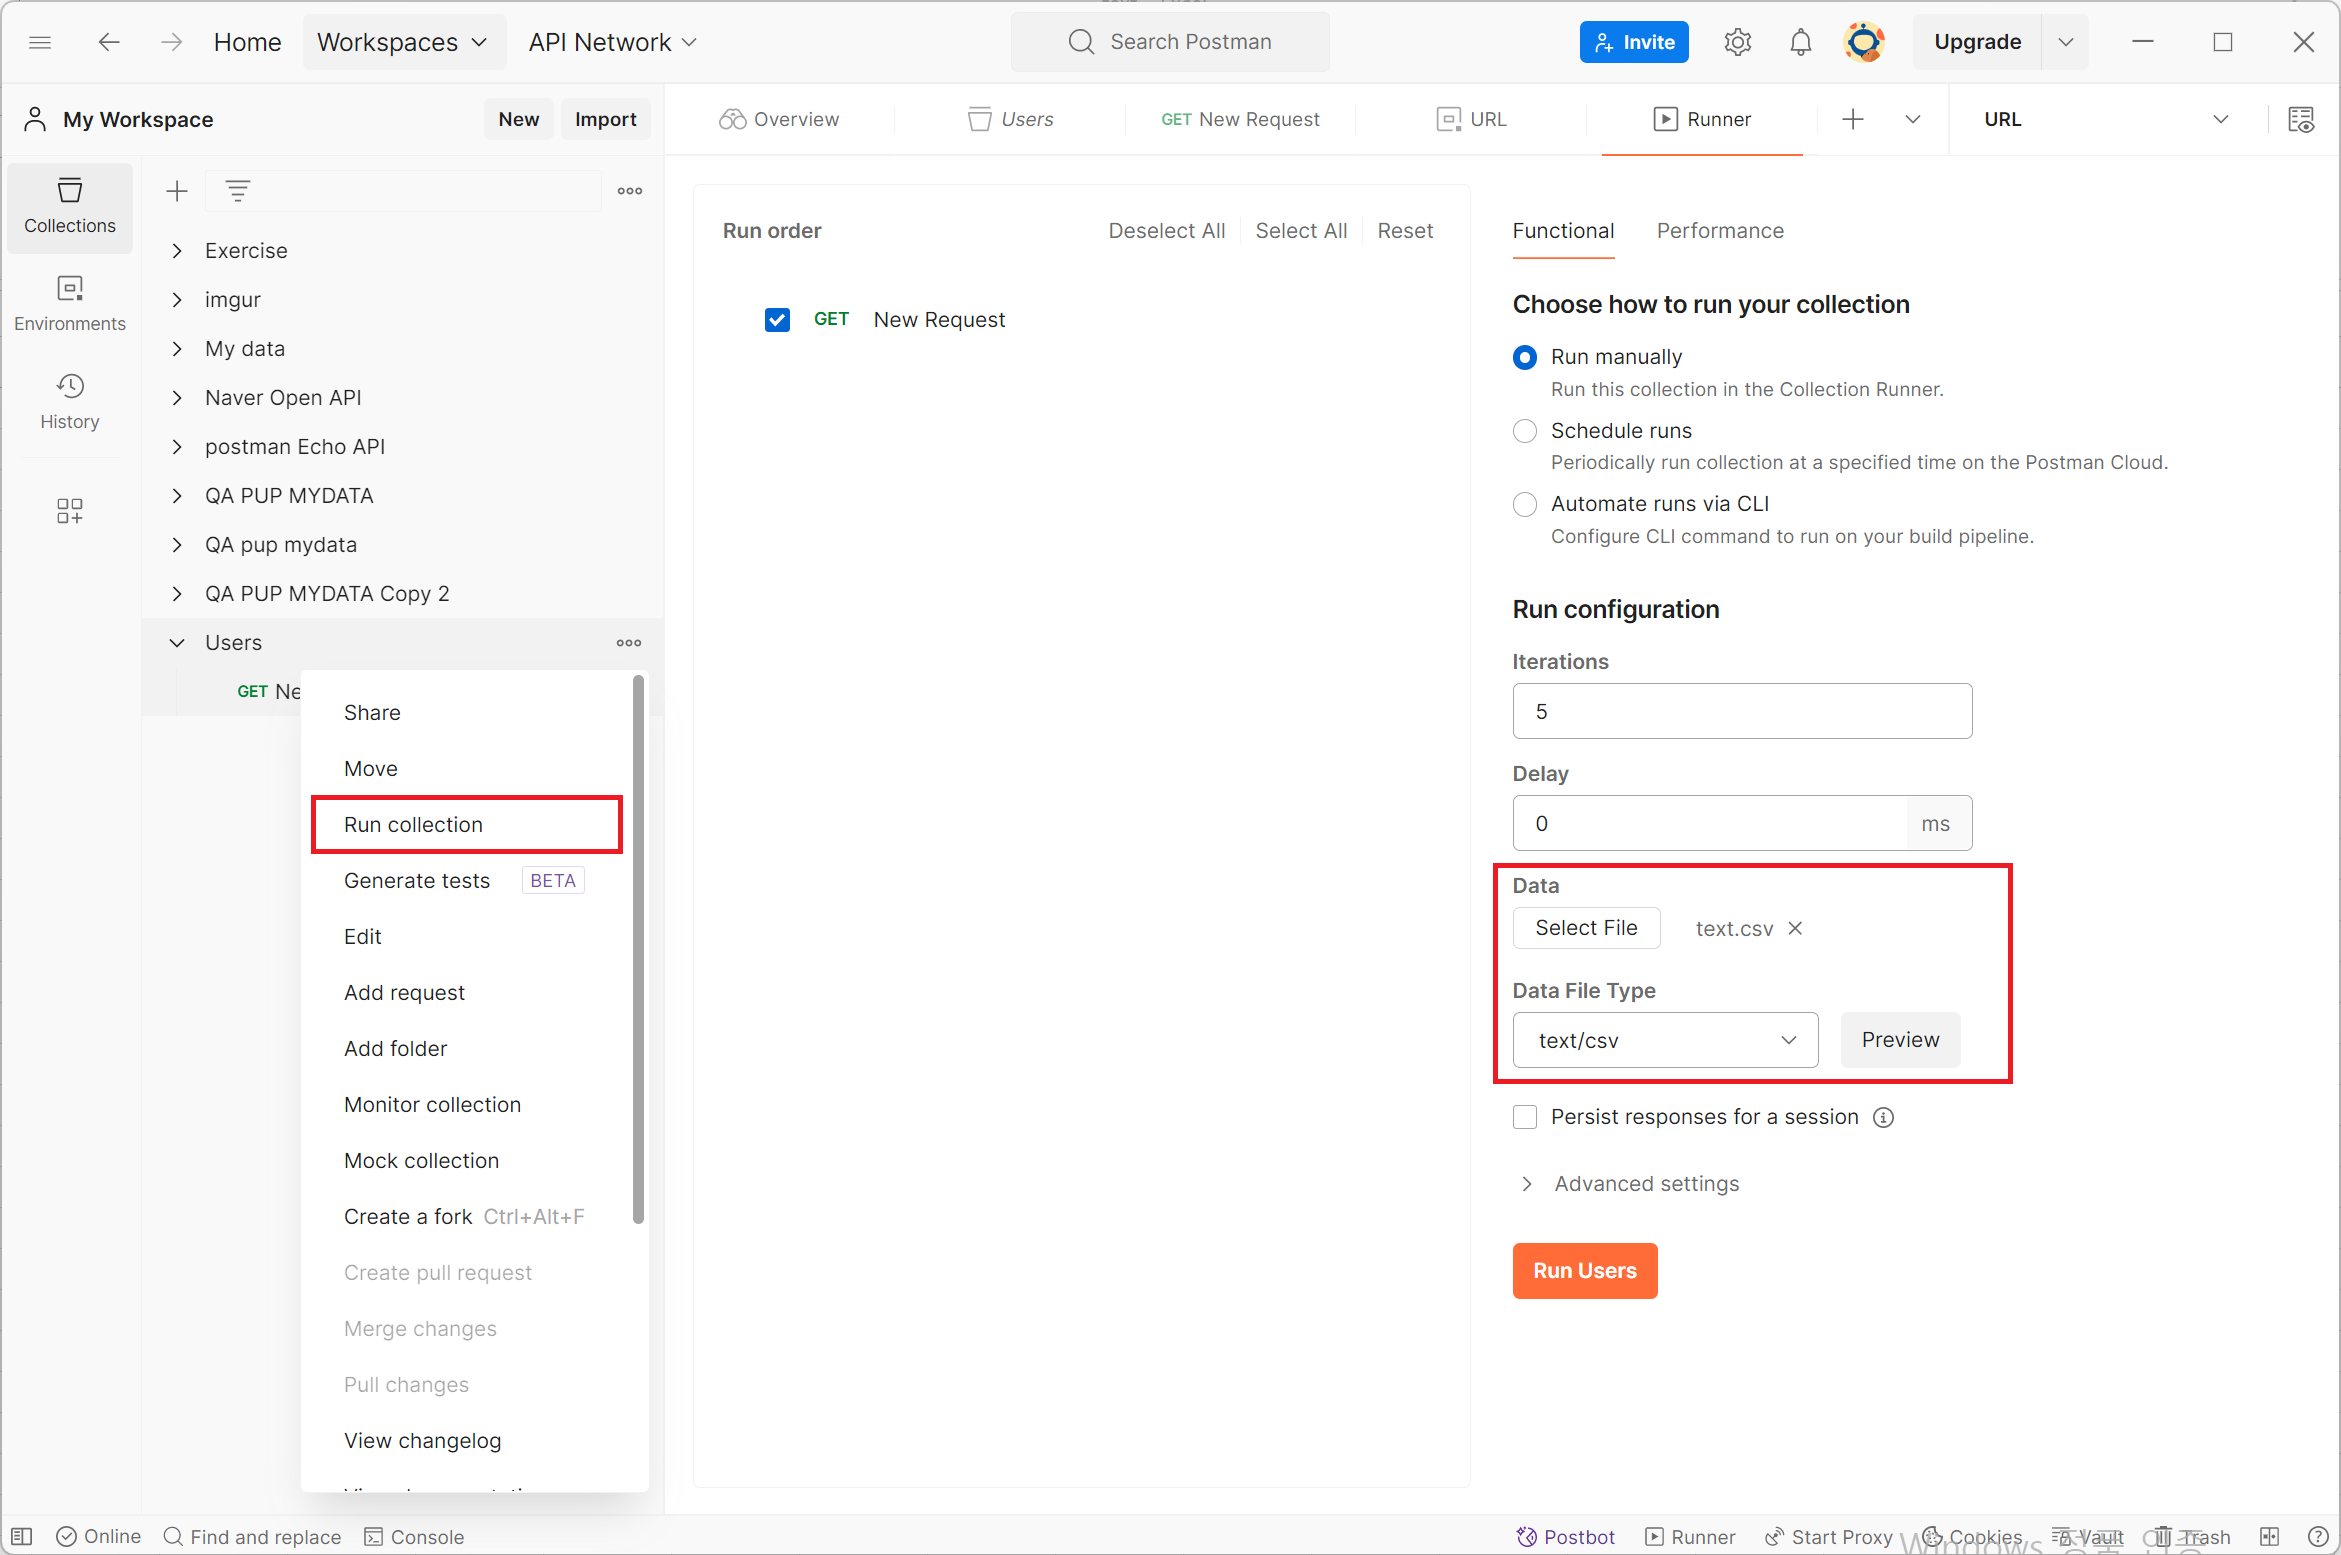
Task: Click the Select File button
Action: 1585,928
